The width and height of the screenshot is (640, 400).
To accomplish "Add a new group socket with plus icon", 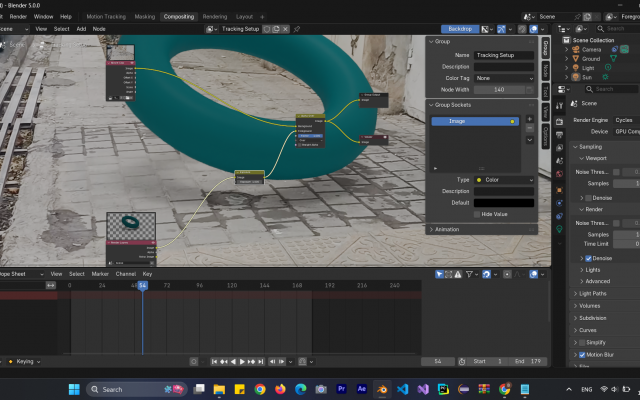I will click(530, 120).
